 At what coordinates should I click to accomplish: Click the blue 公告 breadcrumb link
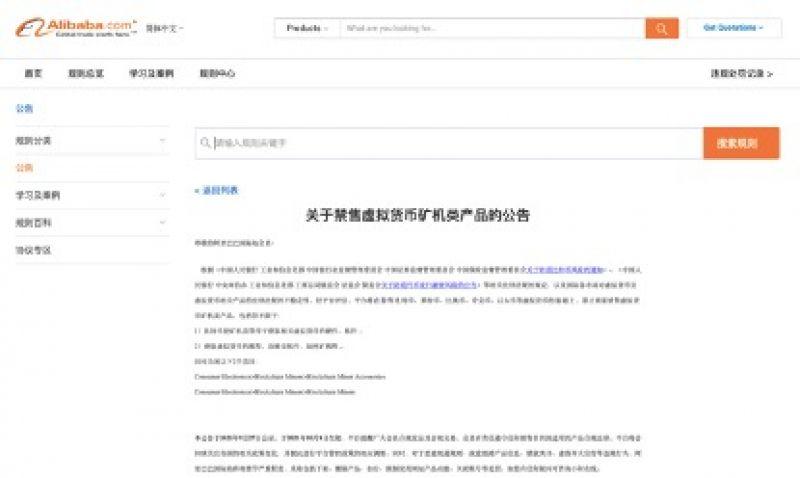coord(24,108)
